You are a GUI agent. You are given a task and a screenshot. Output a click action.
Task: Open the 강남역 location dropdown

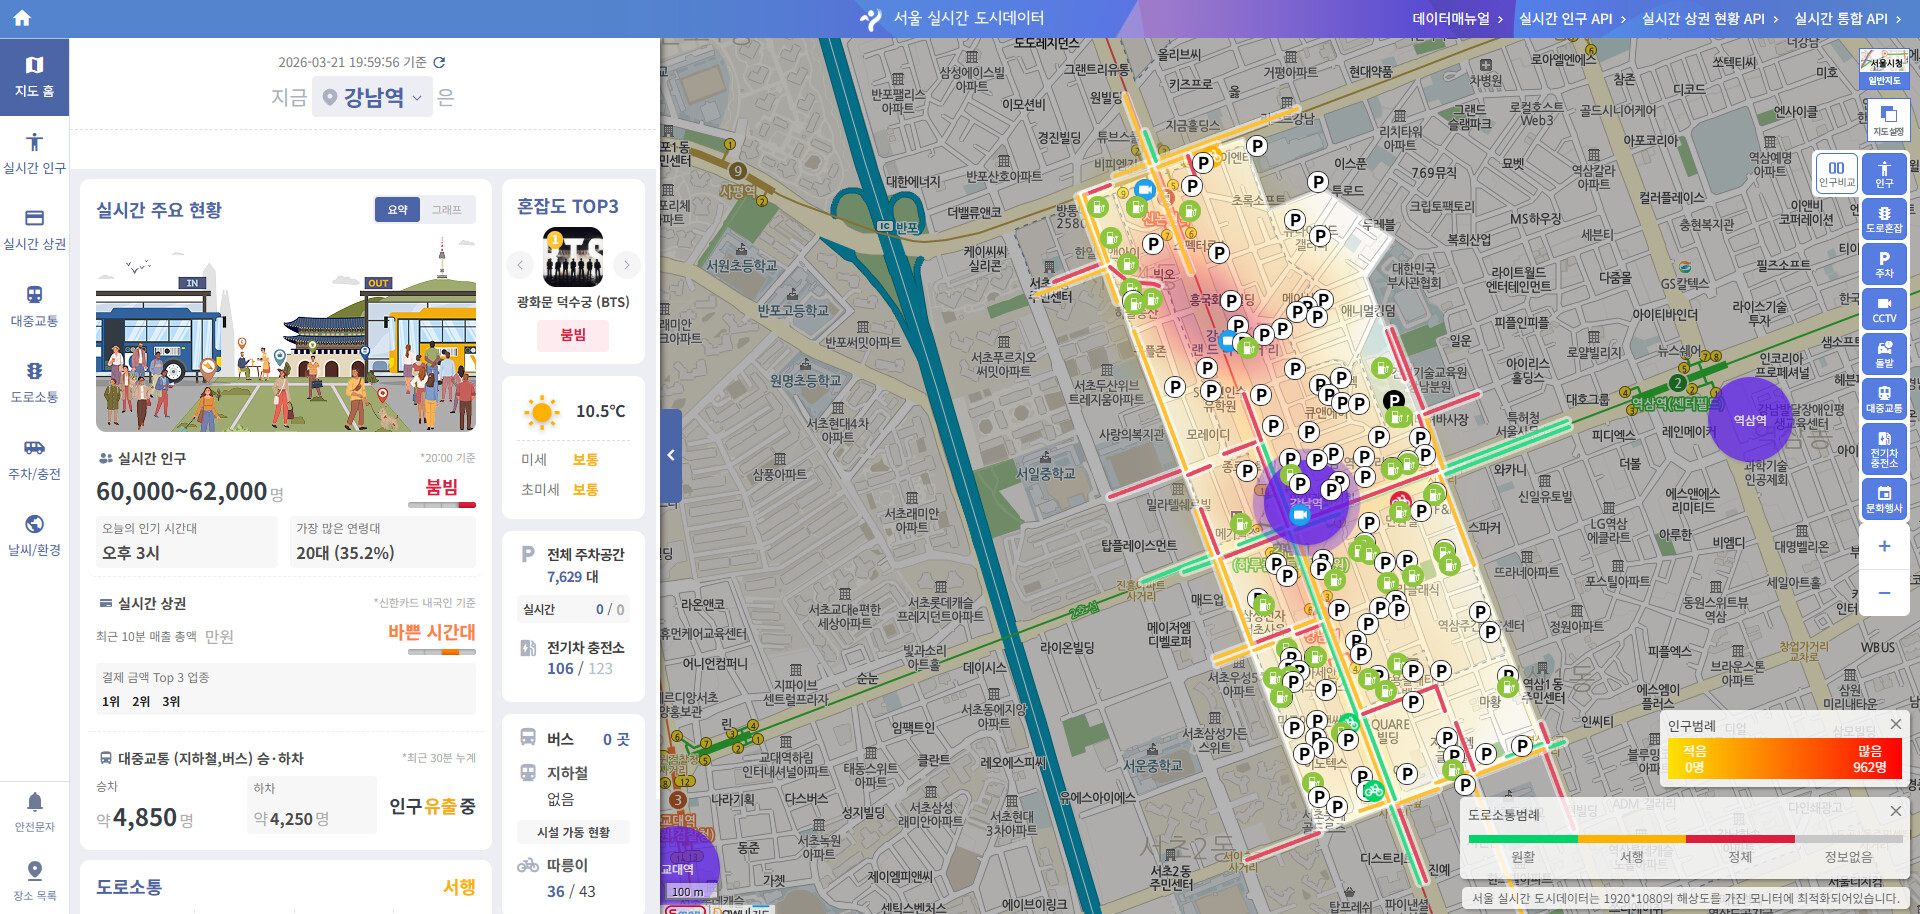coord(373,97)
